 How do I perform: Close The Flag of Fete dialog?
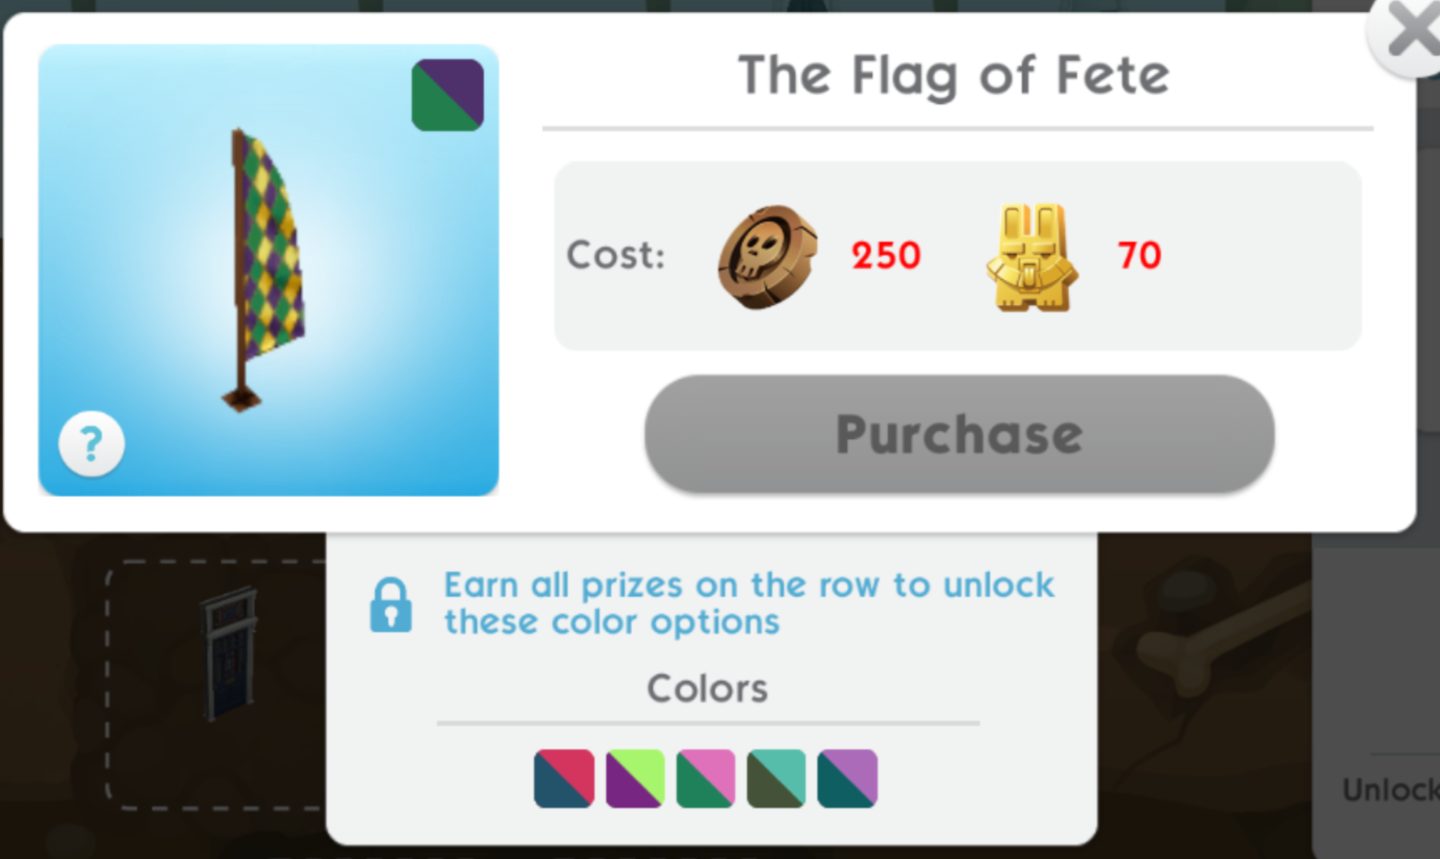coord(1410,32)
